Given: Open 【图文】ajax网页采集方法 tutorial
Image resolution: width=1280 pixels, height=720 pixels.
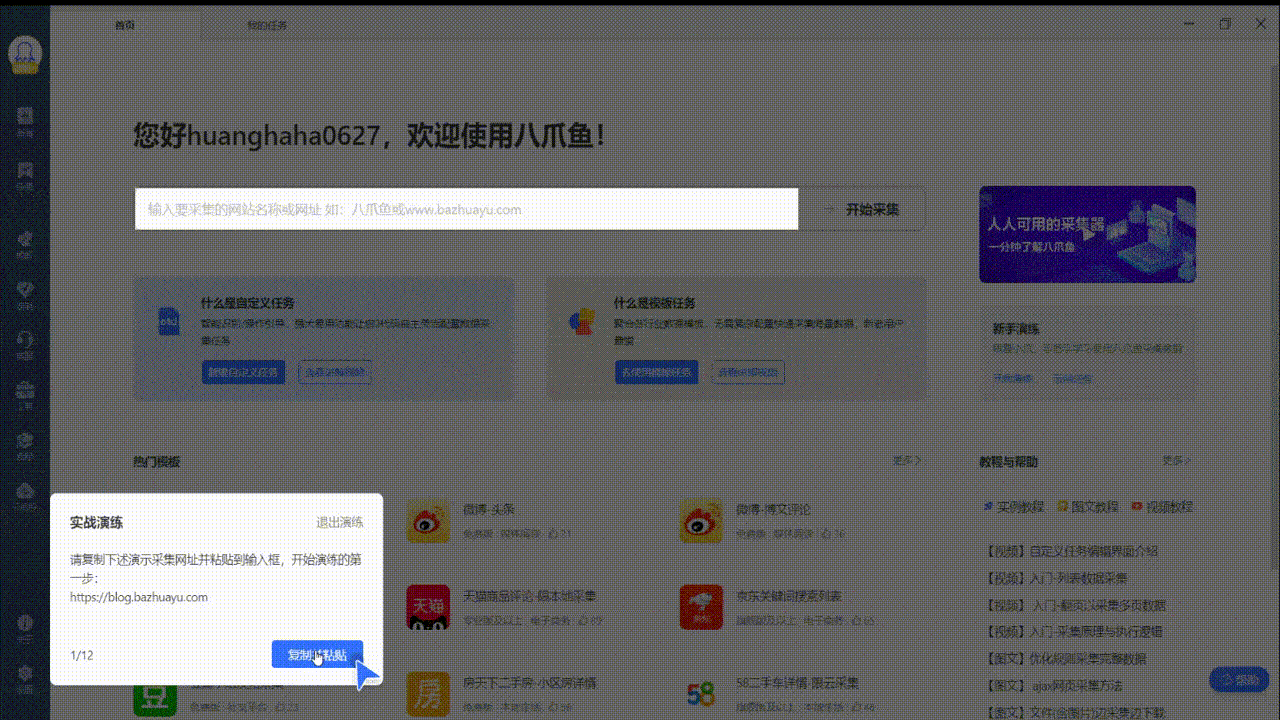Looking at the screenshot, I should tap(1056, 686).
